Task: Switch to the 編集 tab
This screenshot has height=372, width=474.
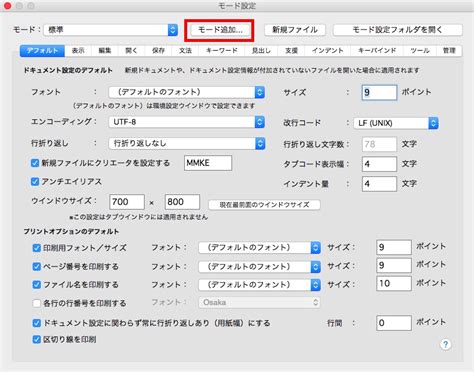Action: coord(105,51)
